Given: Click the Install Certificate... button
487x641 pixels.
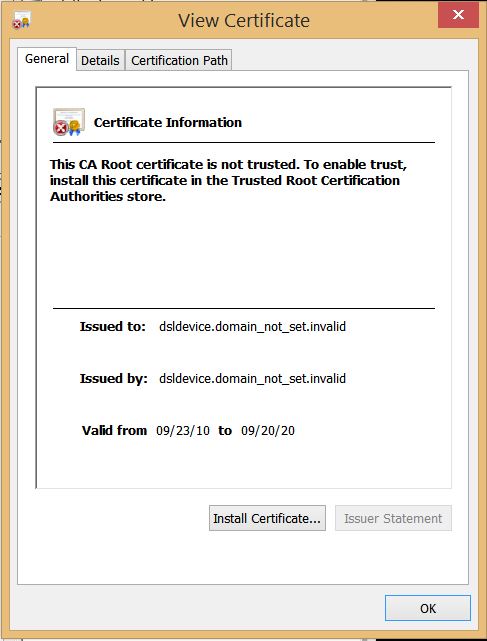Looking at the screenshot, I should click(x=267, y=518).
